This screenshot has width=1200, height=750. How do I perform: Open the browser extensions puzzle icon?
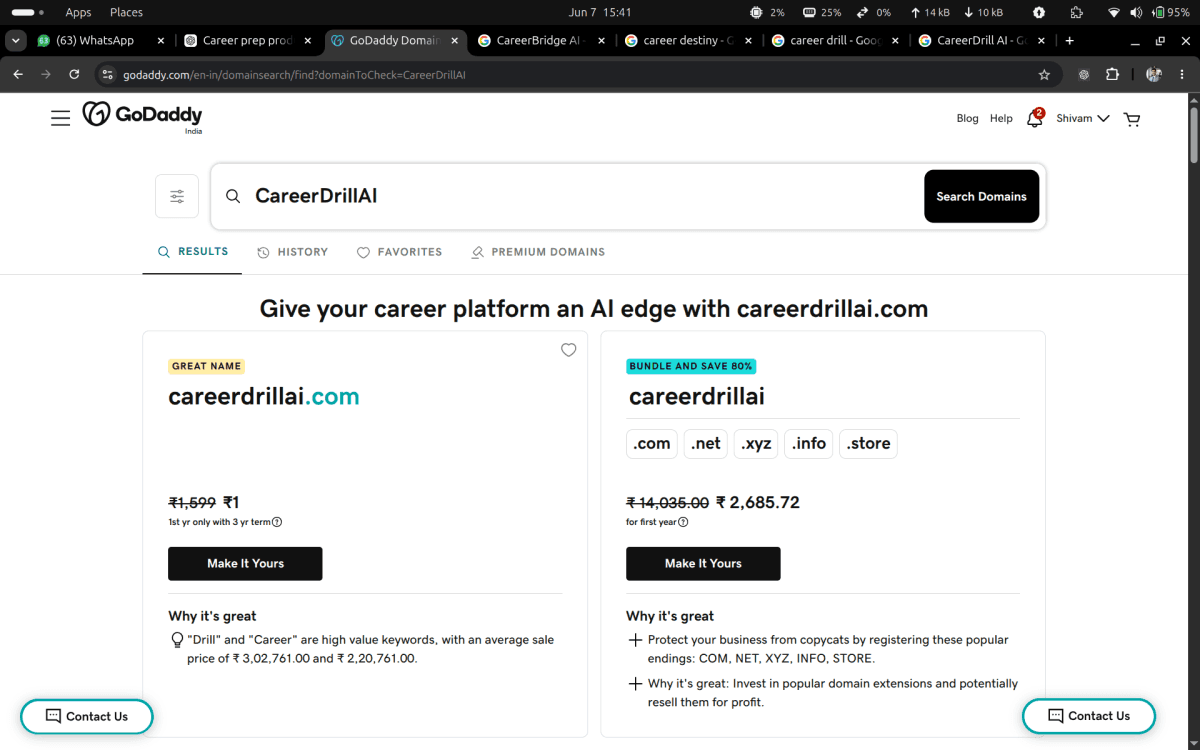(1112, 74)
